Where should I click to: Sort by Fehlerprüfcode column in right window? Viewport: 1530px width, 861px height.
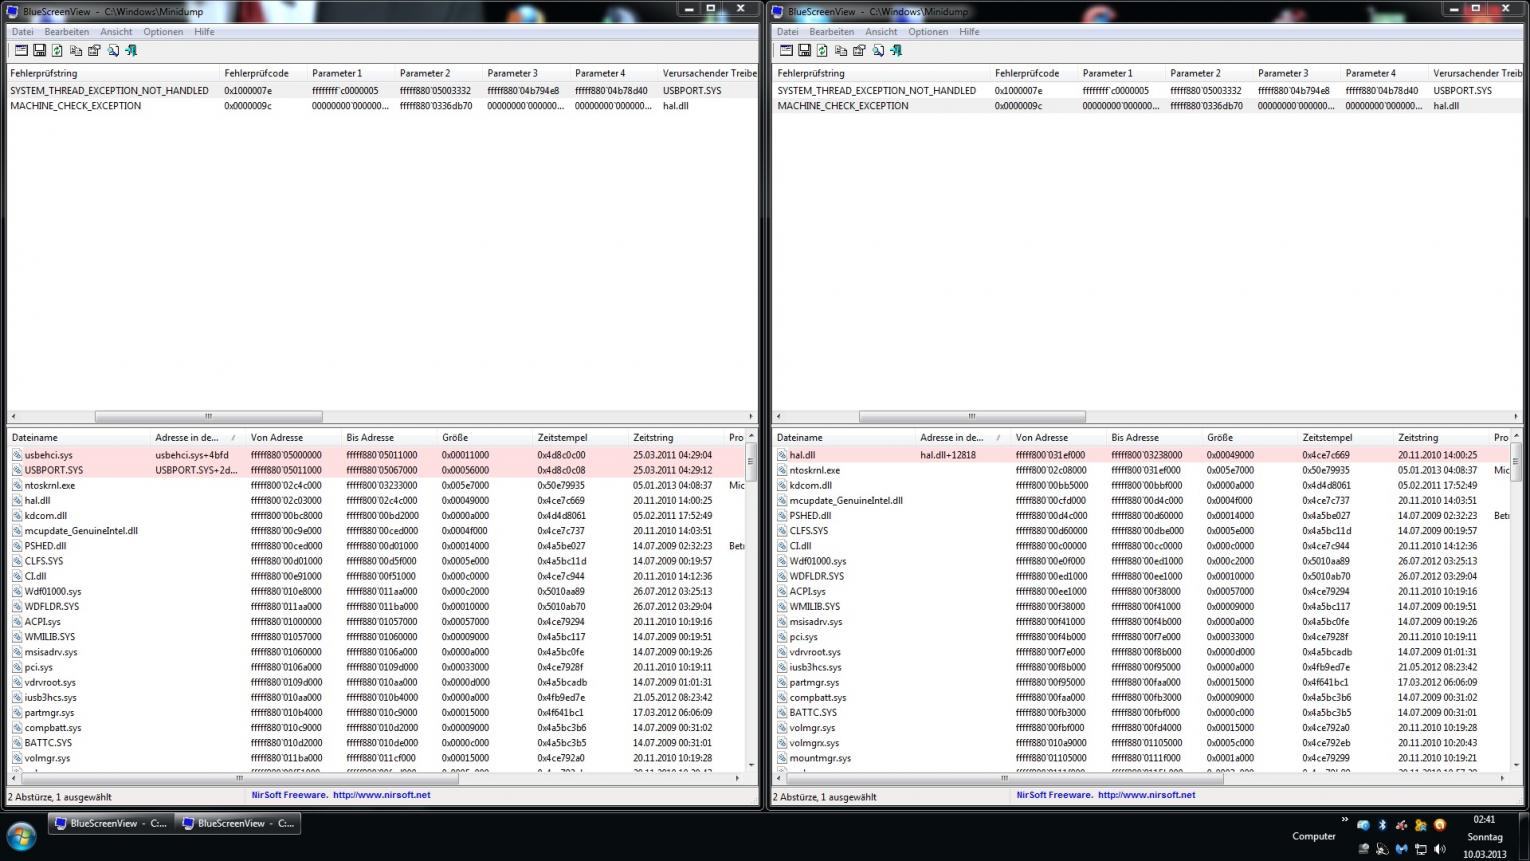(x=1033, y=73)
